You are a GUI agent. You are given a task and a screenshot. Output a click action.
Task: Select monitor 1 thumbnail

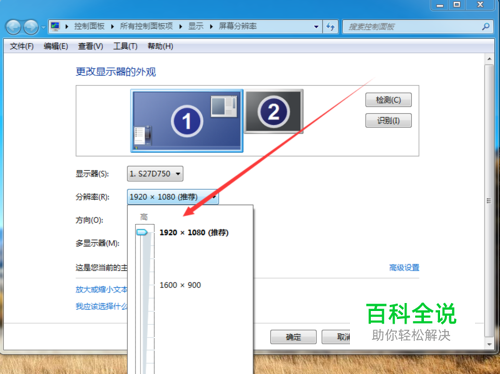187,121
